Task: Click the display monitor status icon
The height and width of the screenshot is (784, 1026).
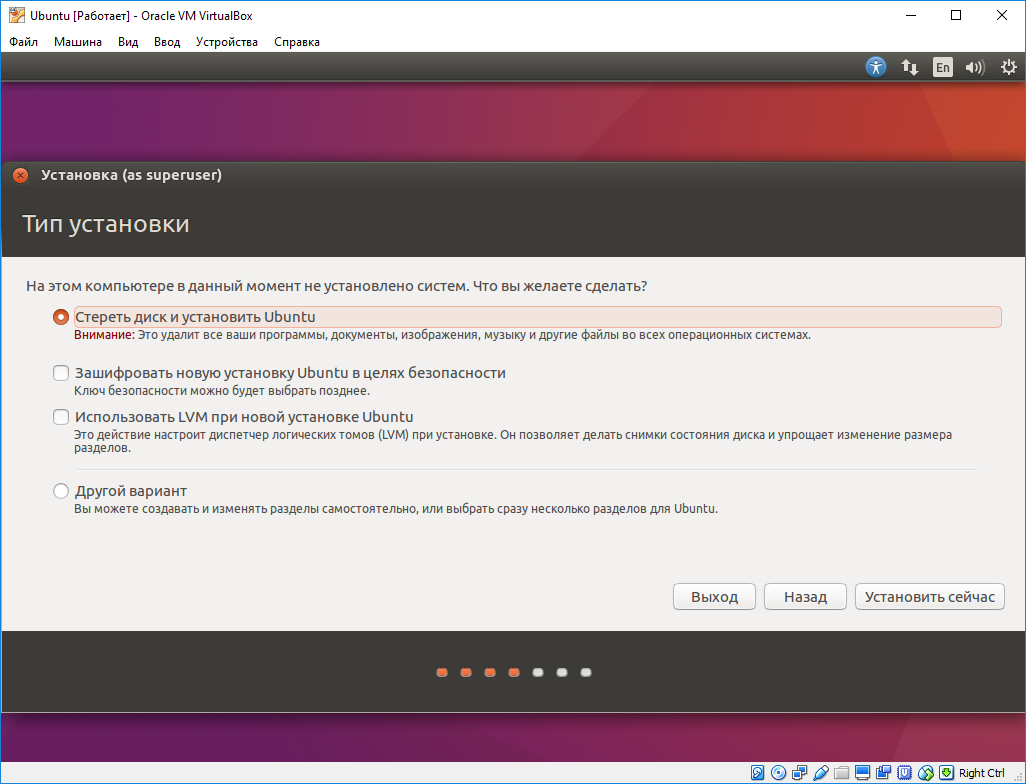Action: point(862,773)
